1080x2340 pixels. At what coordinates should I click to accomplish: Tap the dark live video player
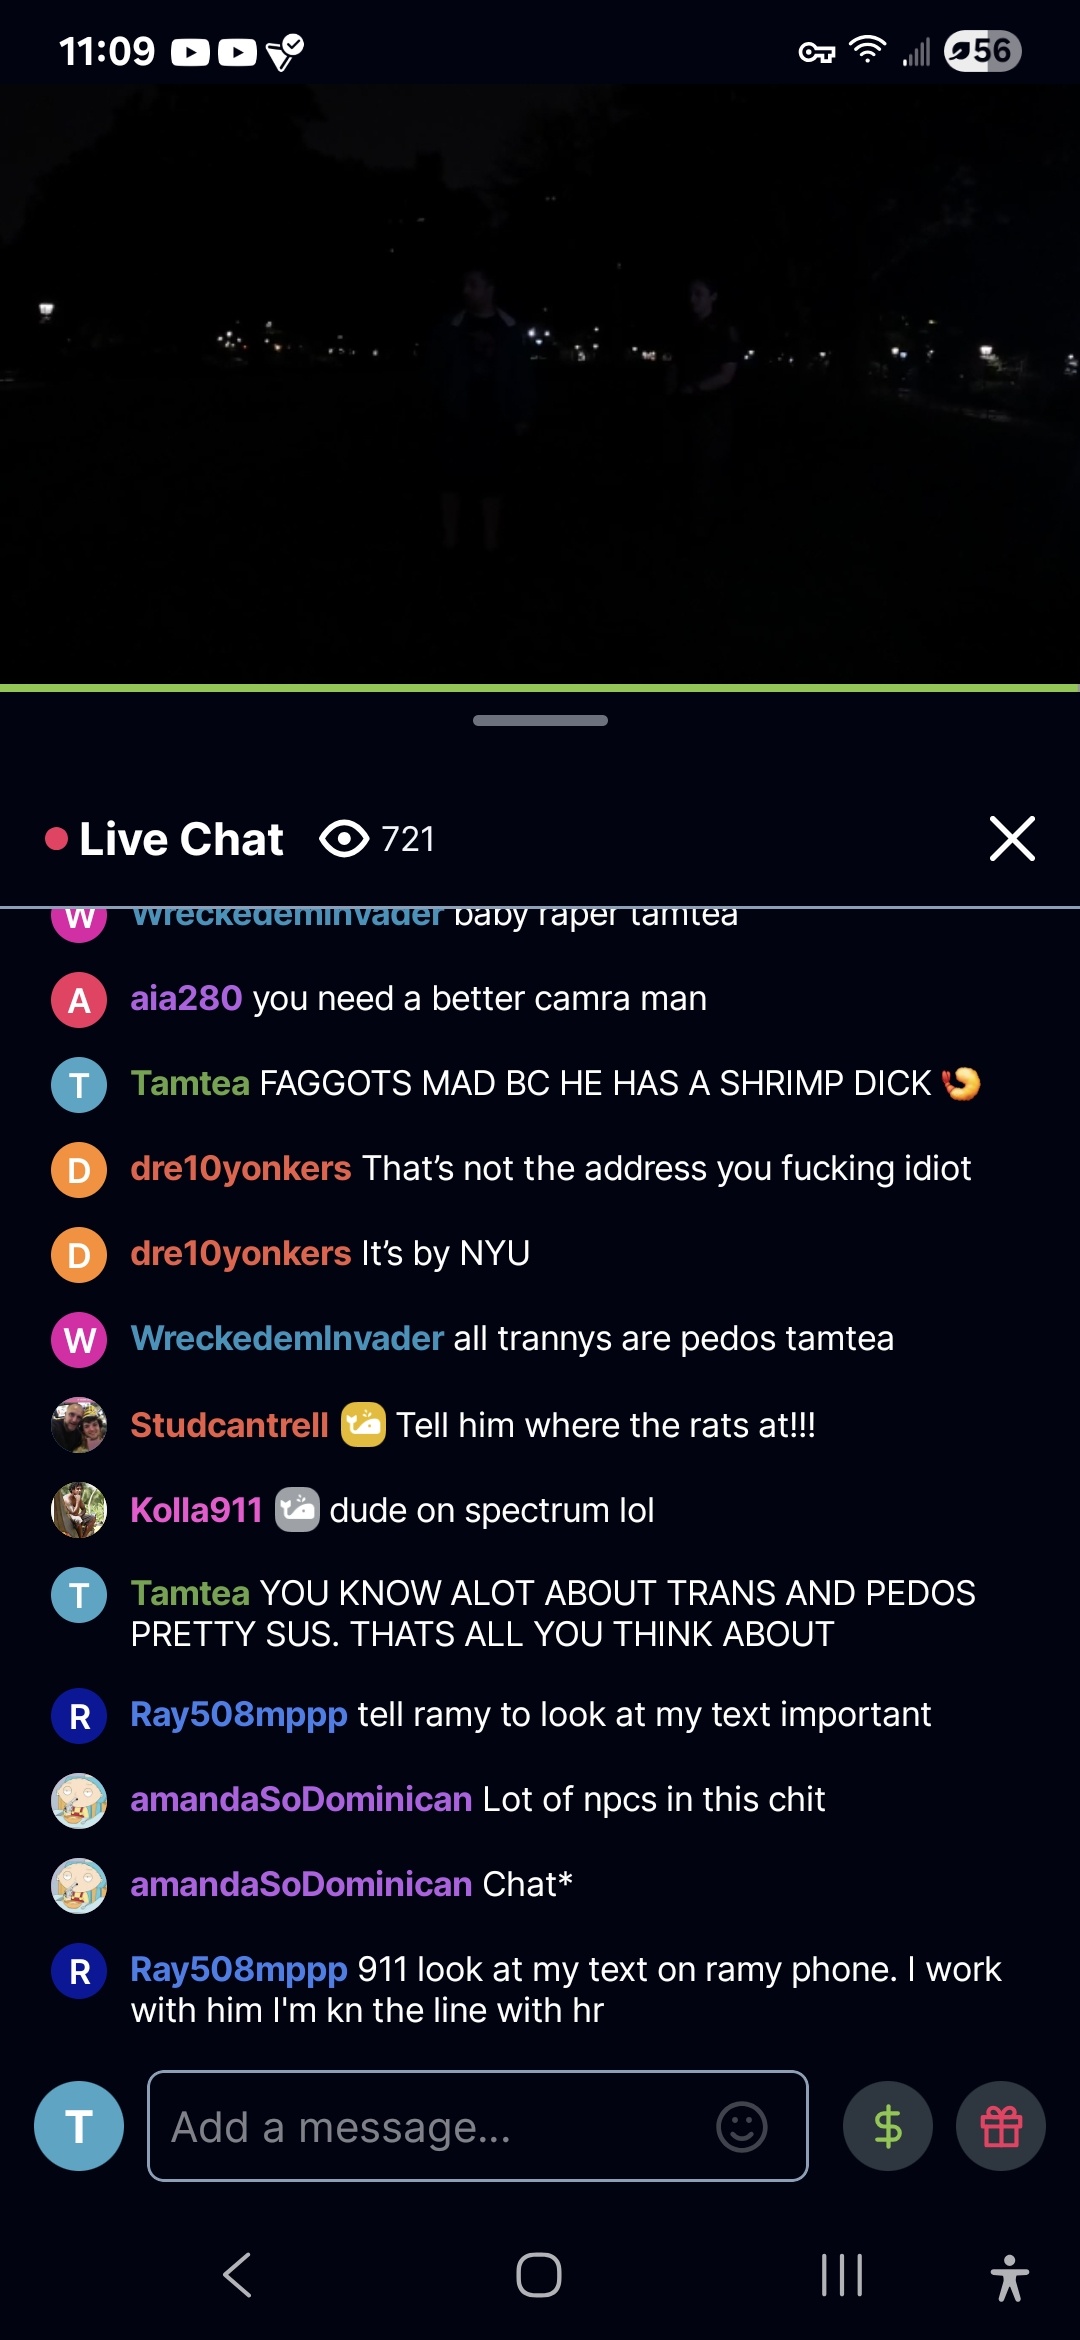540,385
